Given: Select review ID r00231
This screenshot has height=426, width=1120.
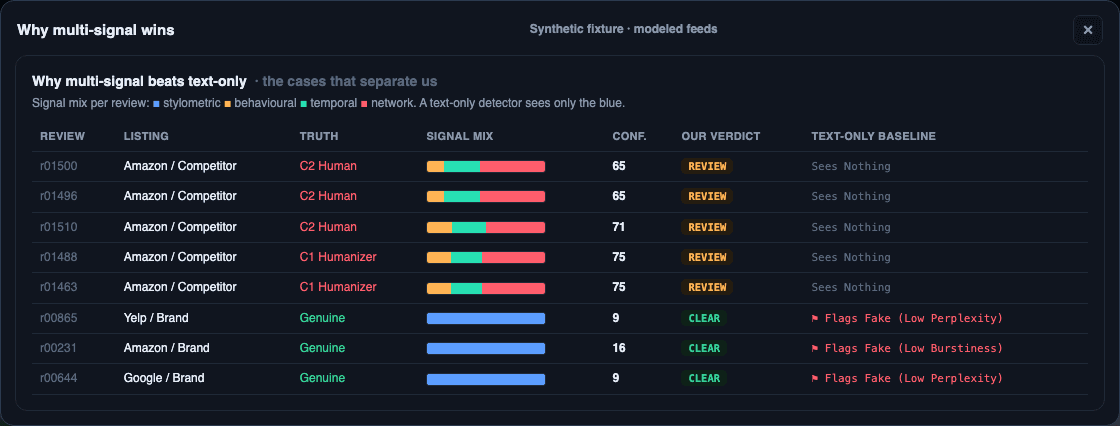Looking at the screenshot, I should [x=59, y=347].
